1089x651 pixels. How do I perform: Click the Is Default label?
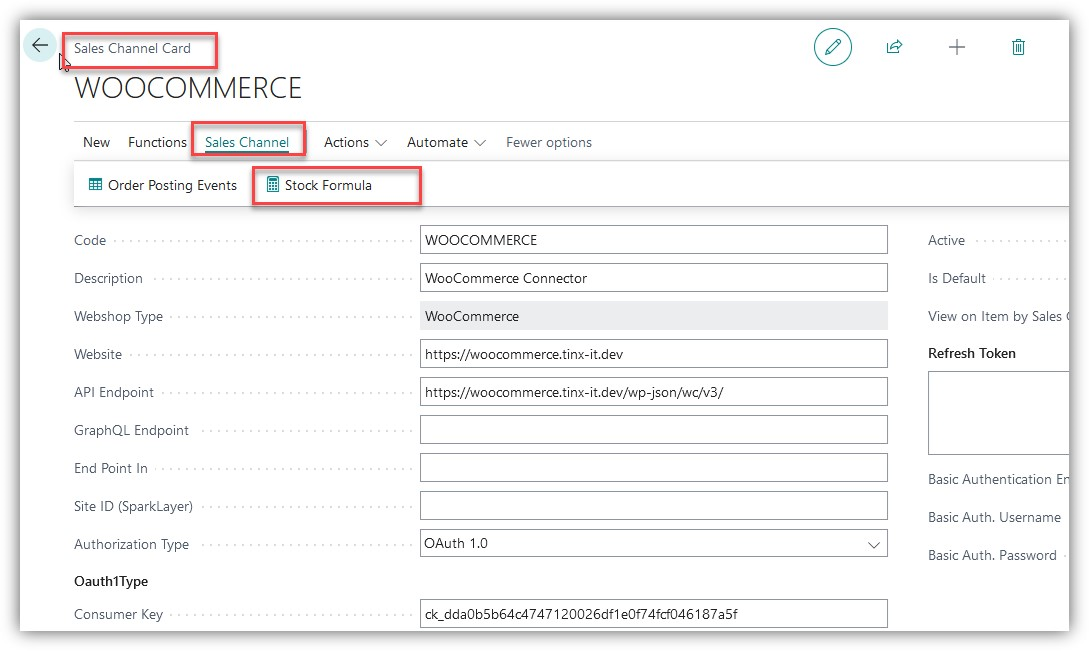coord(956,279)
